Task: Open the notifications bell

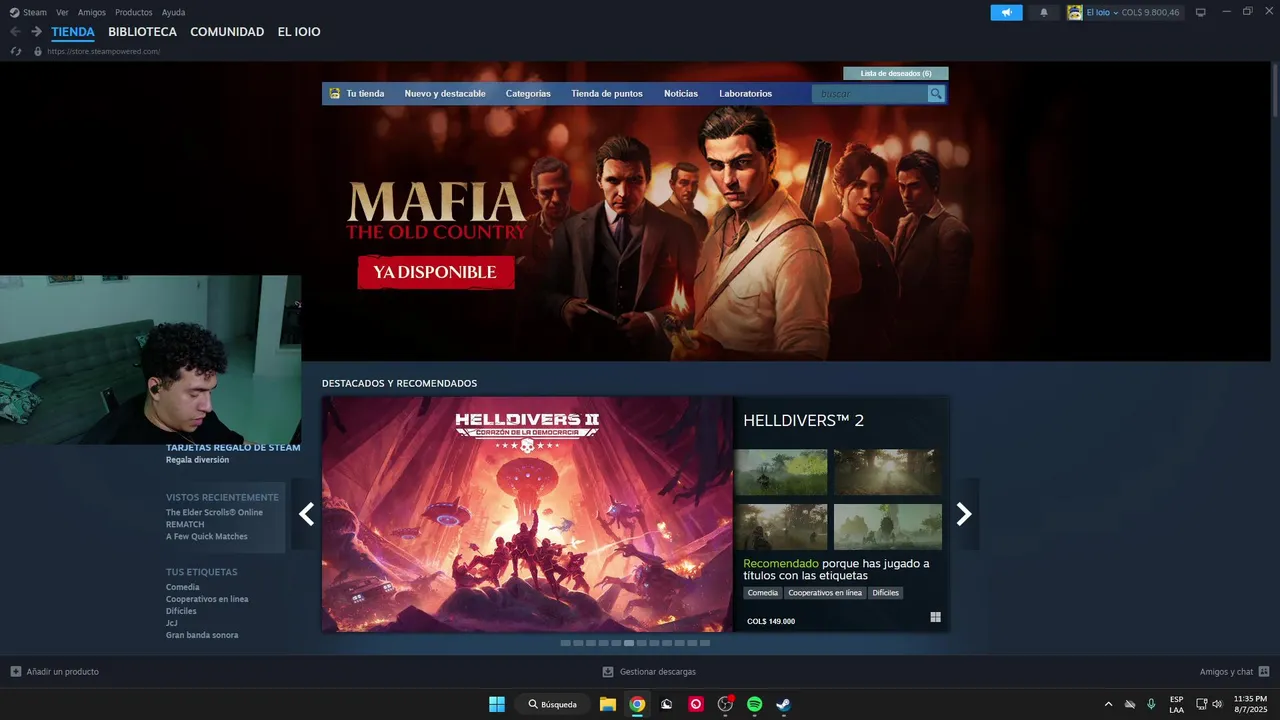Action: tap(1044, 12)
